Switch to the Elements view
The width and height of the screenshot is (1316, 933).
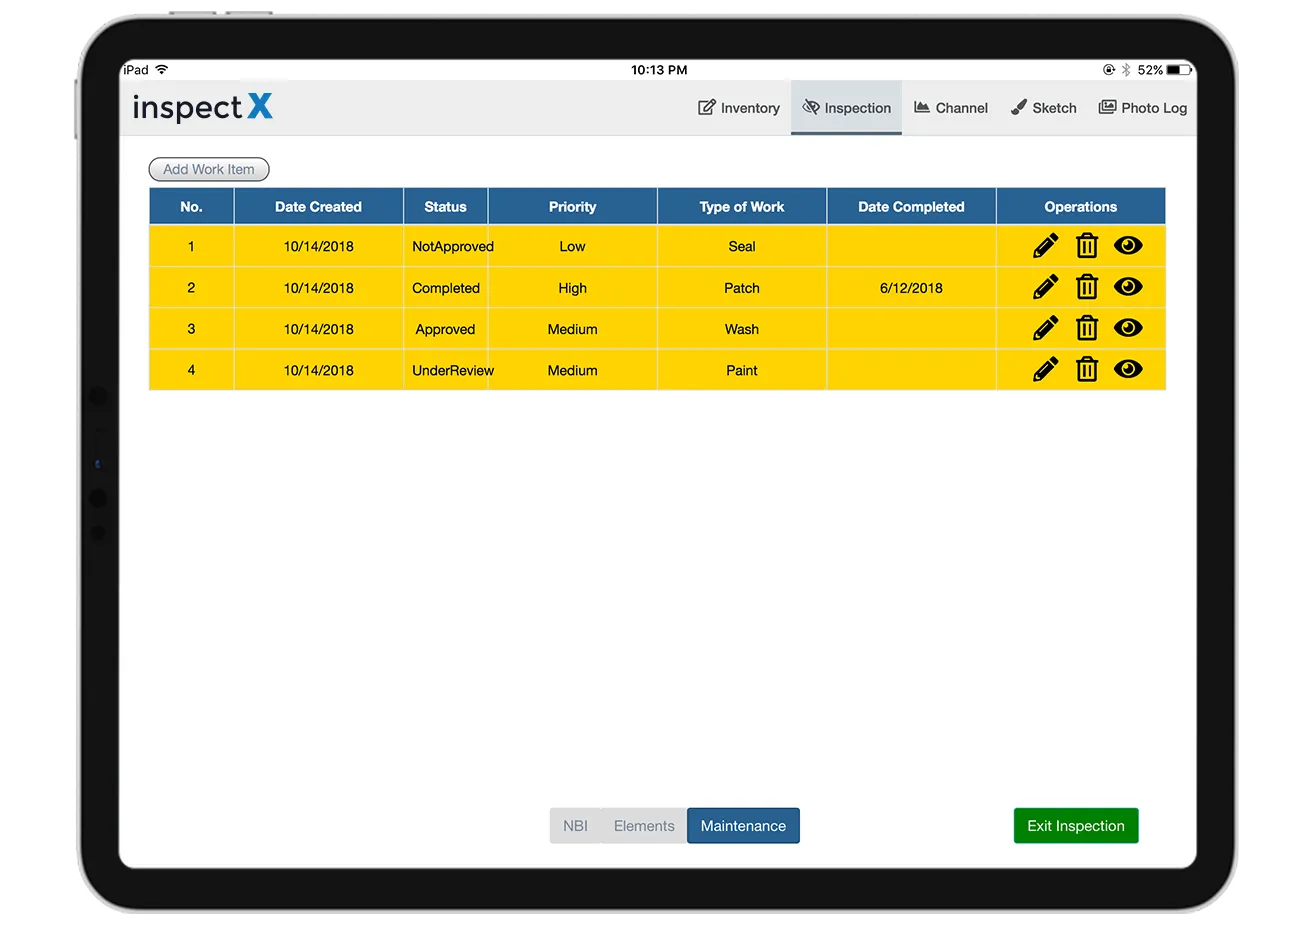644,825
